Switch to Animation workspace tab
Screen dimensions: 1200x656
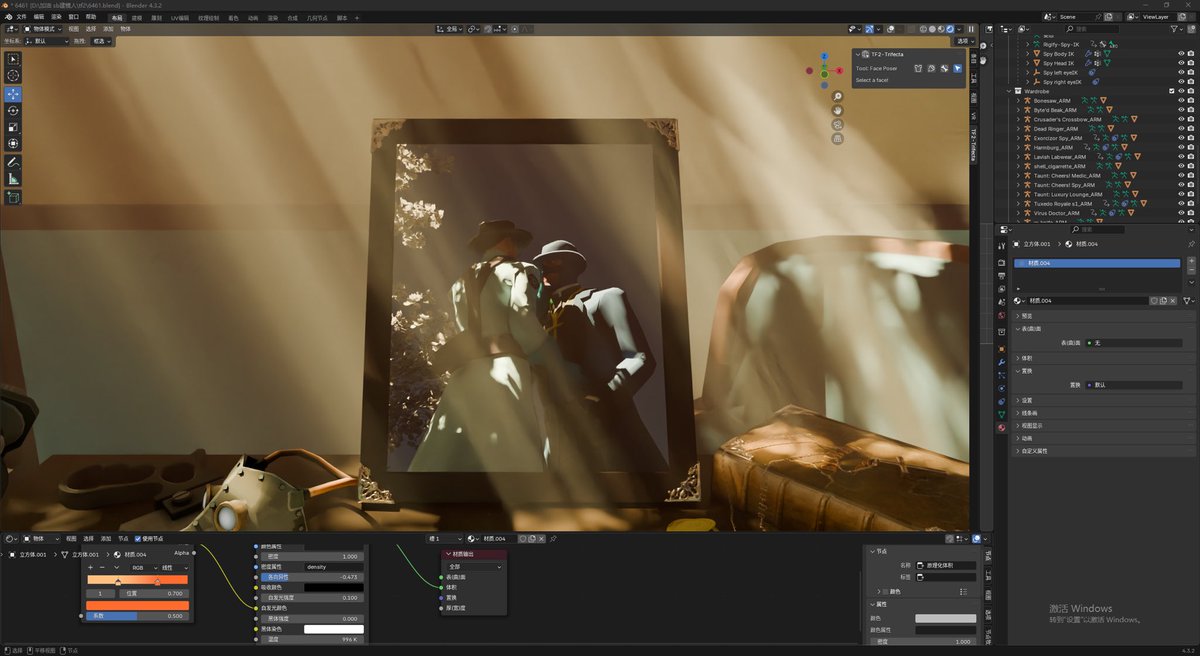253,17
